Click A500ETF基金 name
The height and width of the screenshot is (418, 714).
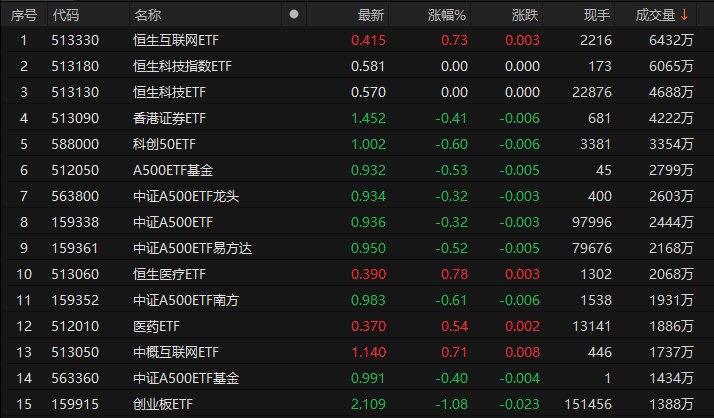pos(173,170)
